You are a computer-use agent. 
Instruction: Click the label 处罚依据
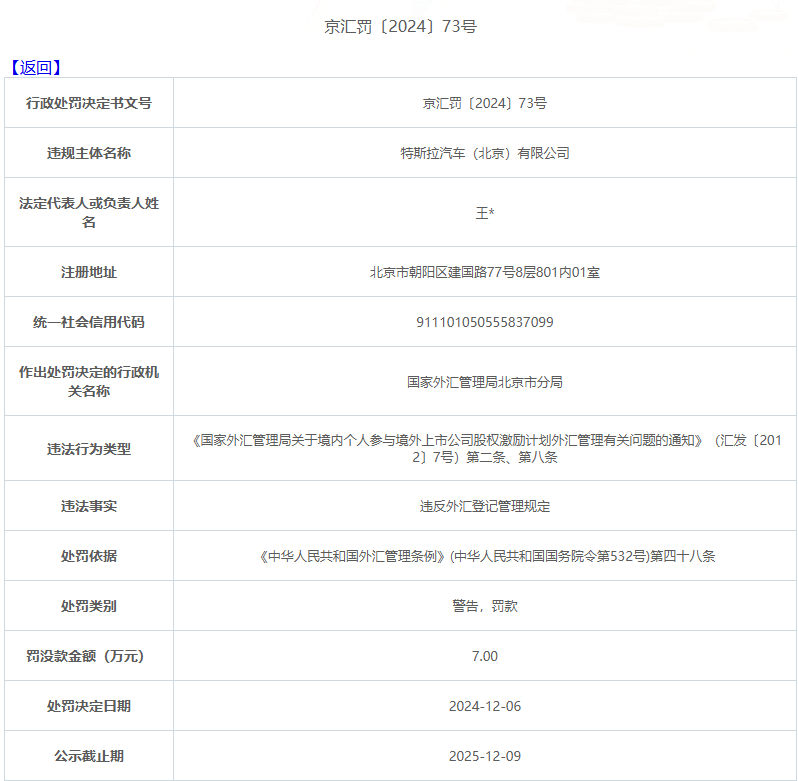click(89, 556)
